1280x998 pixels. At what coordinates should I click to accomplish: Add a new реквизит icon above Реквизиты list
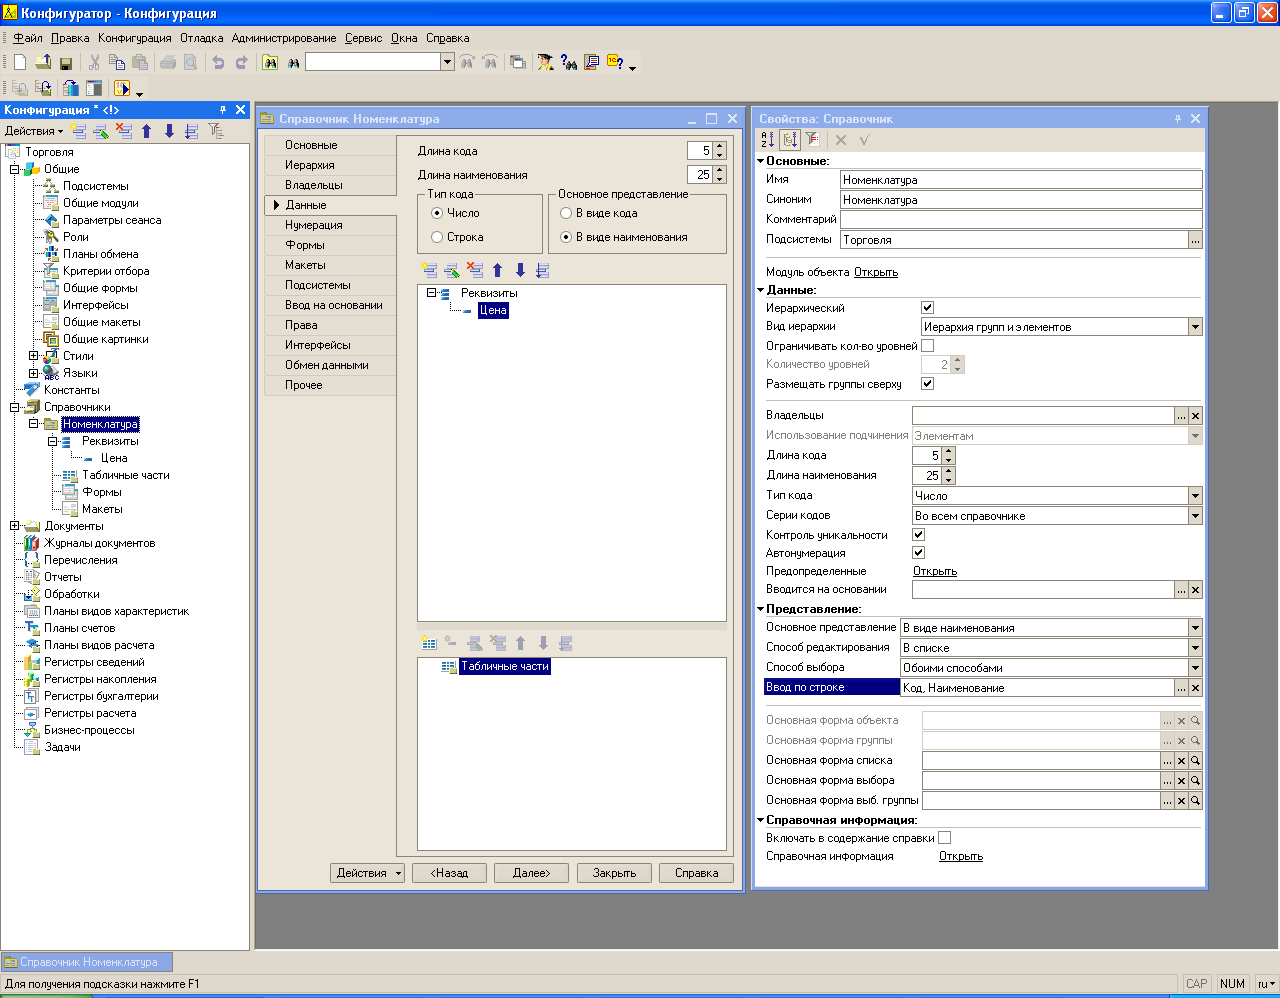tap(429, 270)
